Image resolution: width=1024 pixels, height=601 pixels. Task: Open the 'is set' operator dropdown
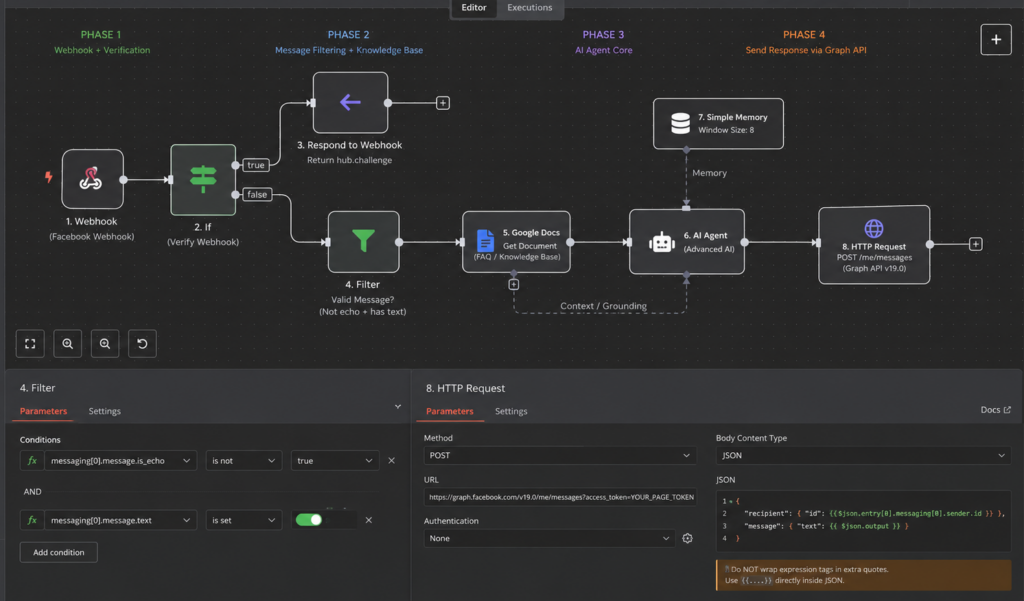pyautogui.click(x=244, y=520)
